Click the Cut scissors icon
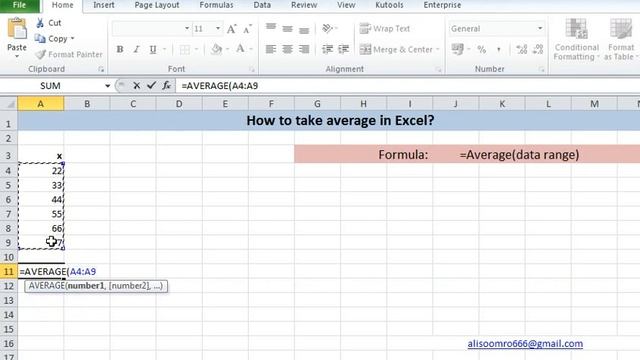 pos(40,23)
